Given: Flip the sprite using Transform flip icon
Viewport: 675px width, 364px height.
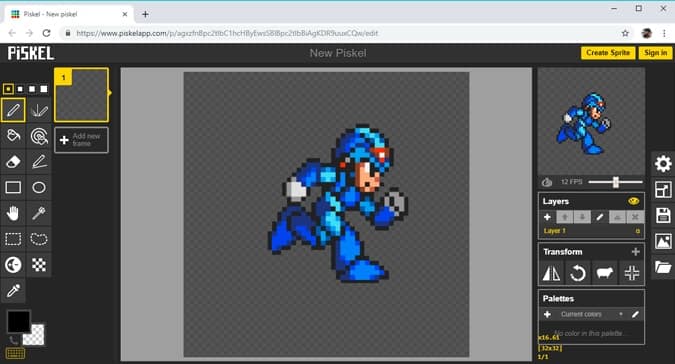Looking at the screenshot, I should pyautogui.click(x=551, y=273).
